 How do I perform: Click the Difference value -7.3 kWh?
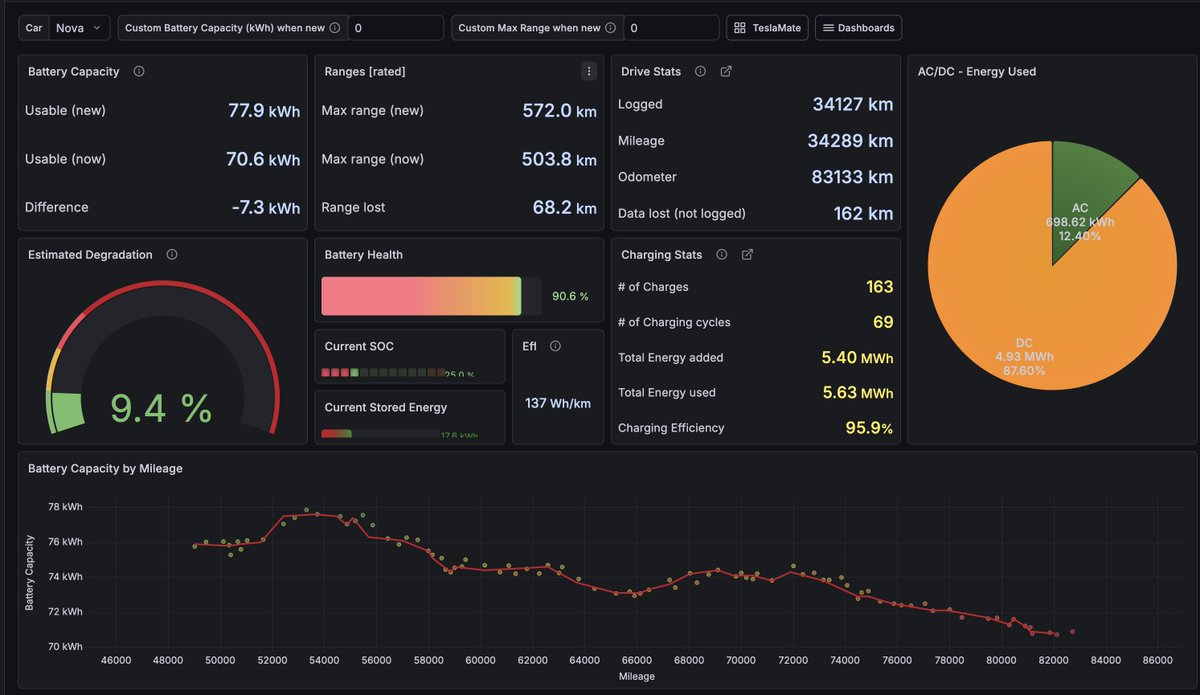tap(265, 207)
